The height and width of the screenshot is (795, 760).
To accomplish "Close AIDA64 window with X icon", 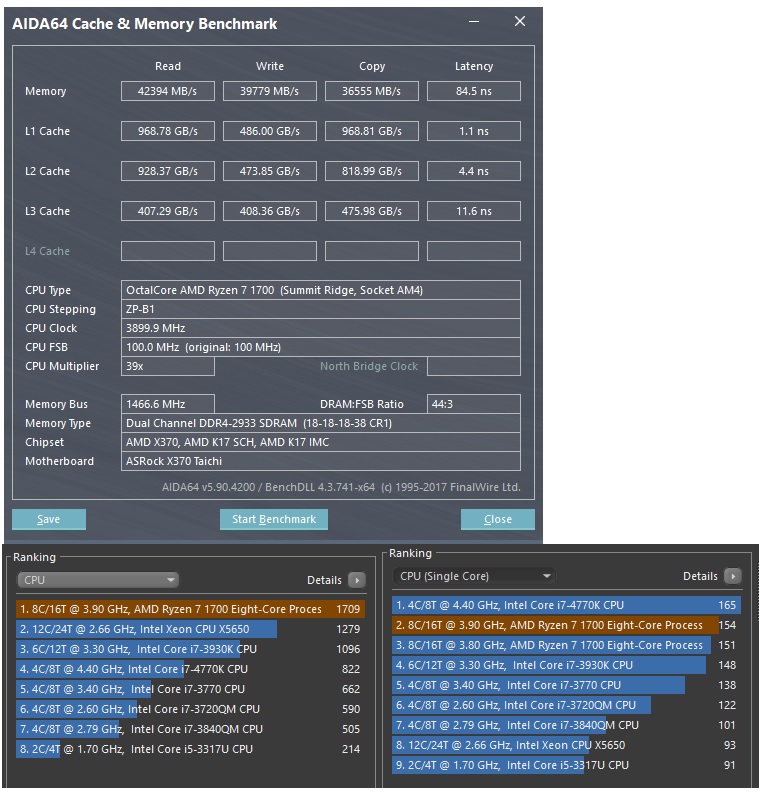I will 520,21.
